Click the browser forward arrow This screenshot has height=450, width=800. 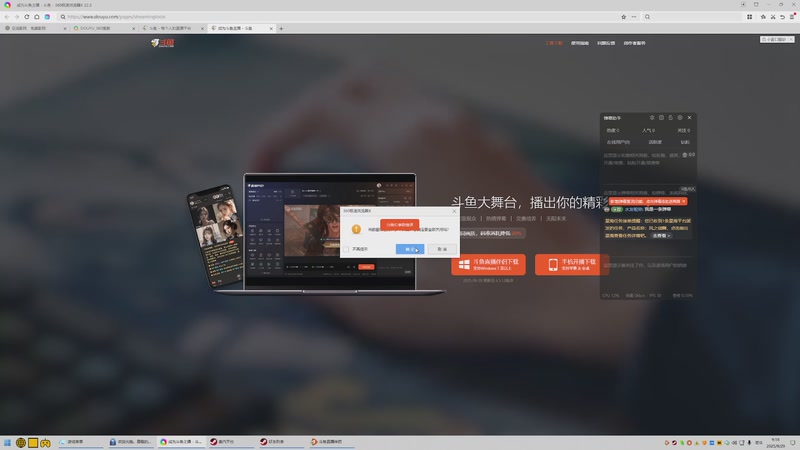(x=16, y=17)
